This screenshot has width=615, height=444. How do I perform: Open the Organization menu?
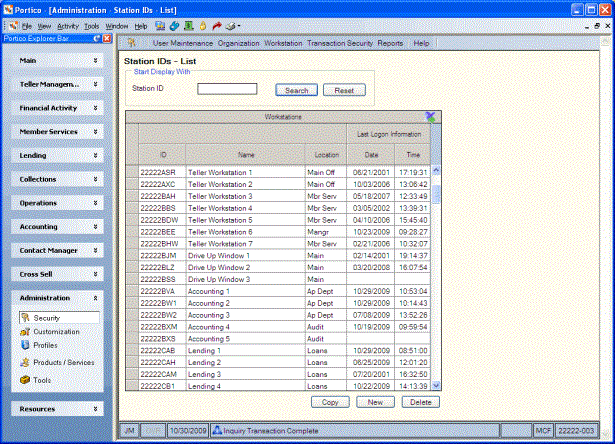click(238, 43)
